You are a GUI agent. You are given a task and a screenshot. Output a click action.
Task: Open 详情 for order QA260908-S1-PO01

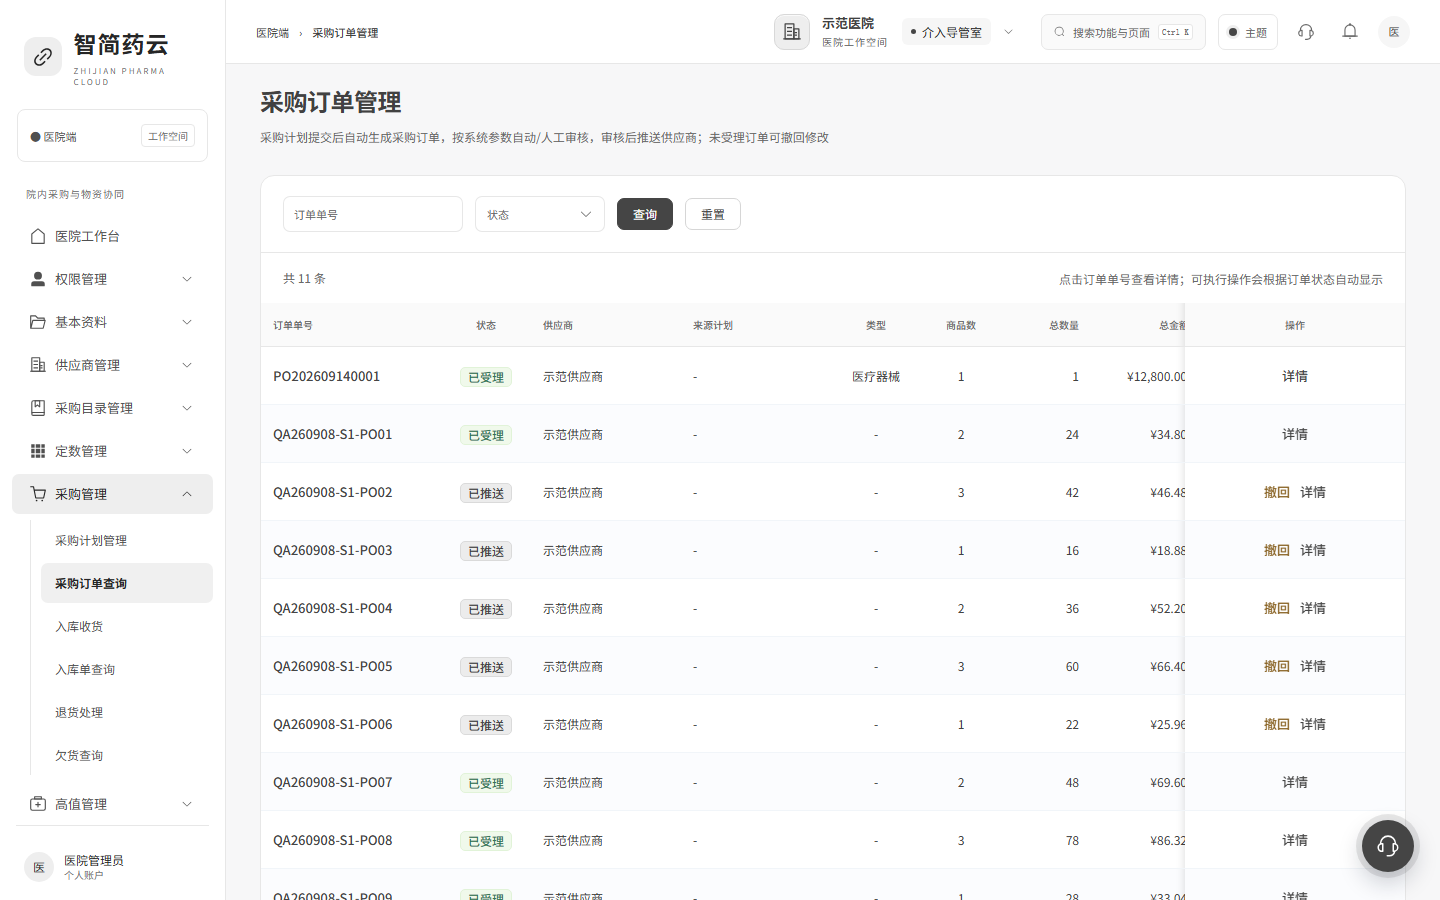(x=1295, y=434)
